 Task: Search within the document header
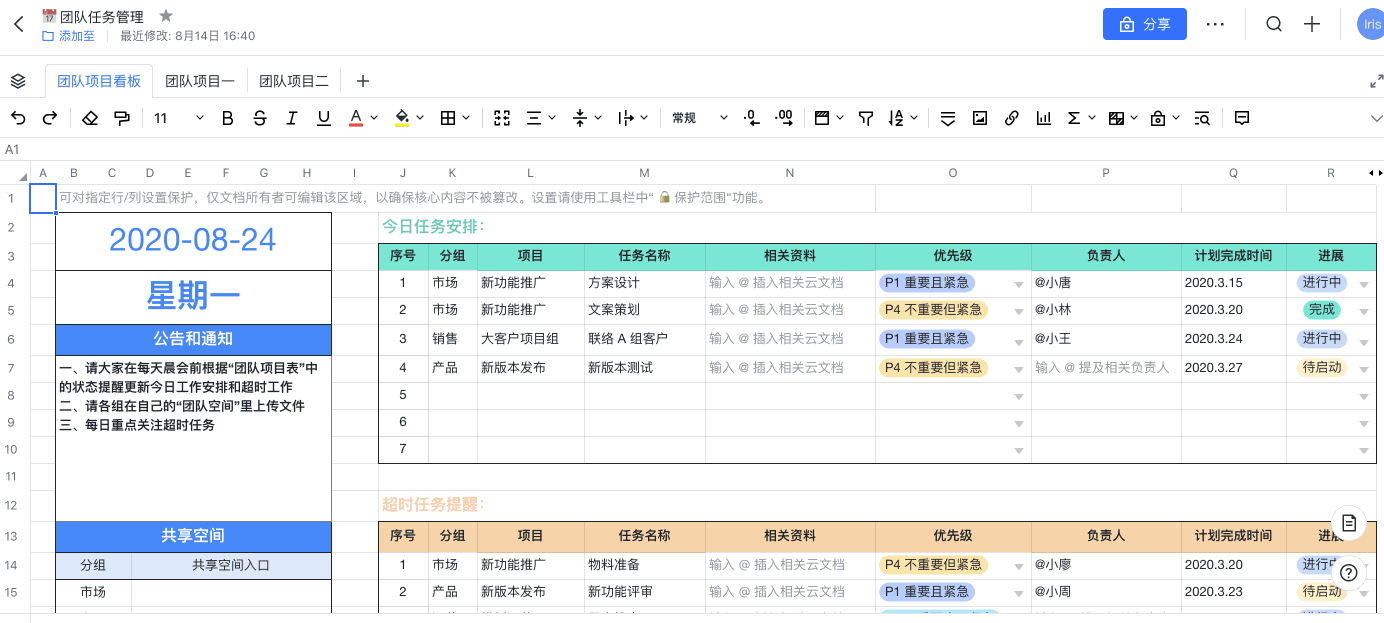[1274, 24]
